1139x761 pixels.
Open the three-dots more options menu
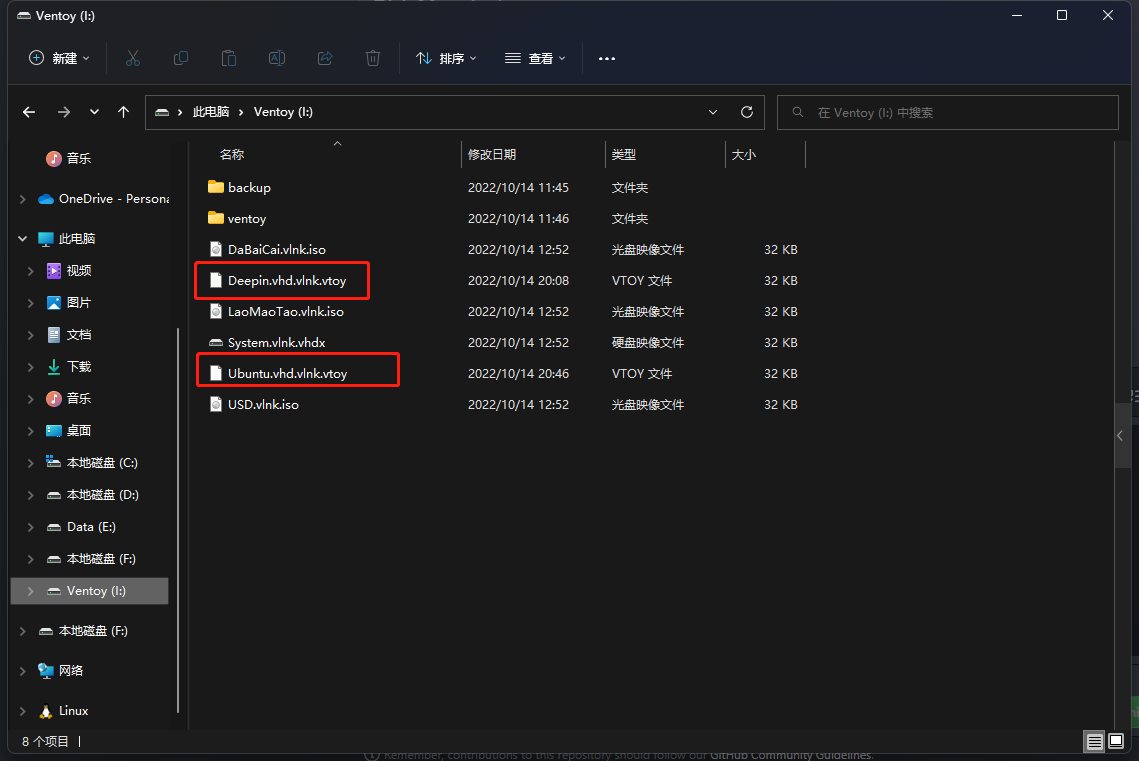point(607,58)
